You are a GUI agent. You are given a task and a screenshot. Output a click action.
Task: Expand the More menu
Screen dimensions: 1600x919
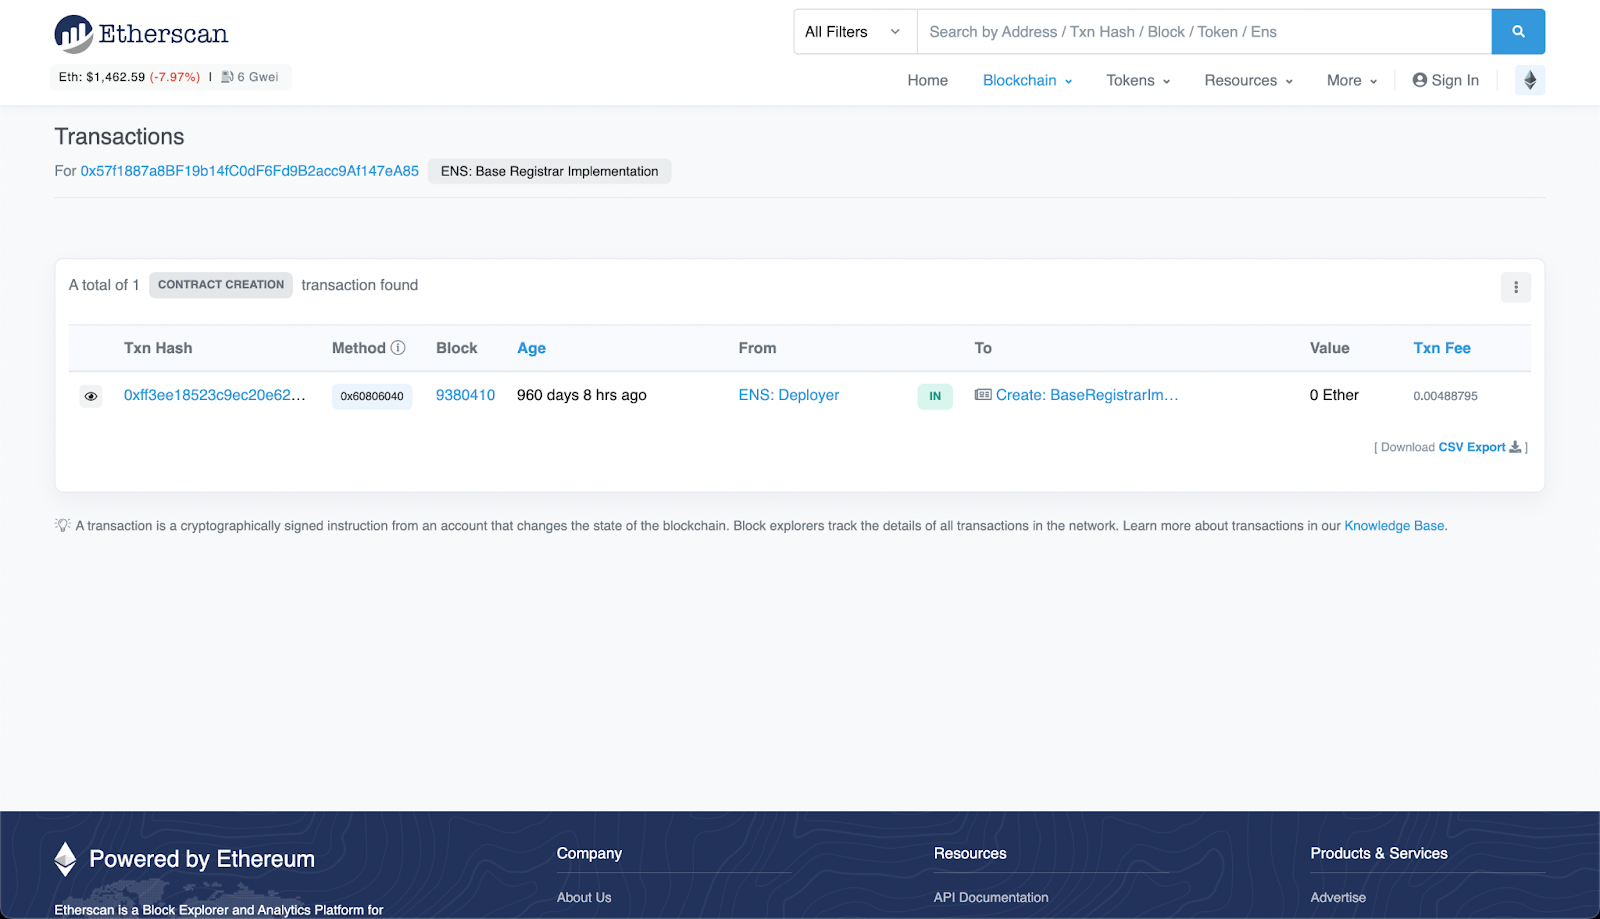coord(1352,80)
